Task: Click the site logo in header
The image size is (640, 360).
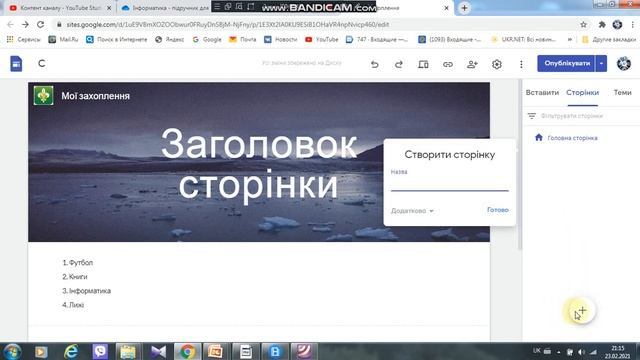Action: (x=44, y=96)
